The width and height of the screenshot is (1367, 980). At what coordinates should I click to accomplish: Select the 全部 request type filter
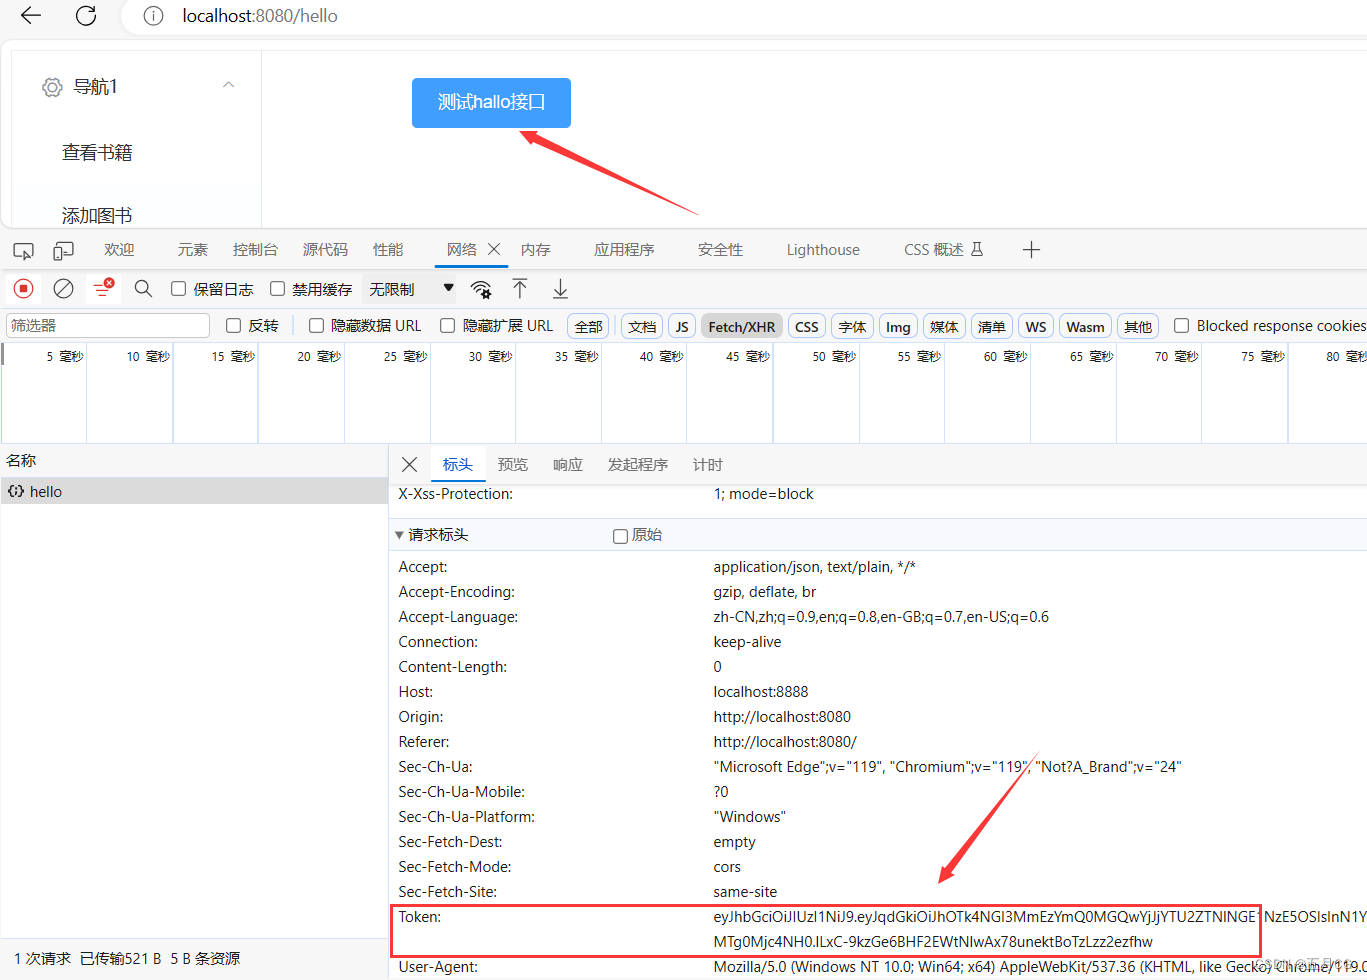[588, 327]
